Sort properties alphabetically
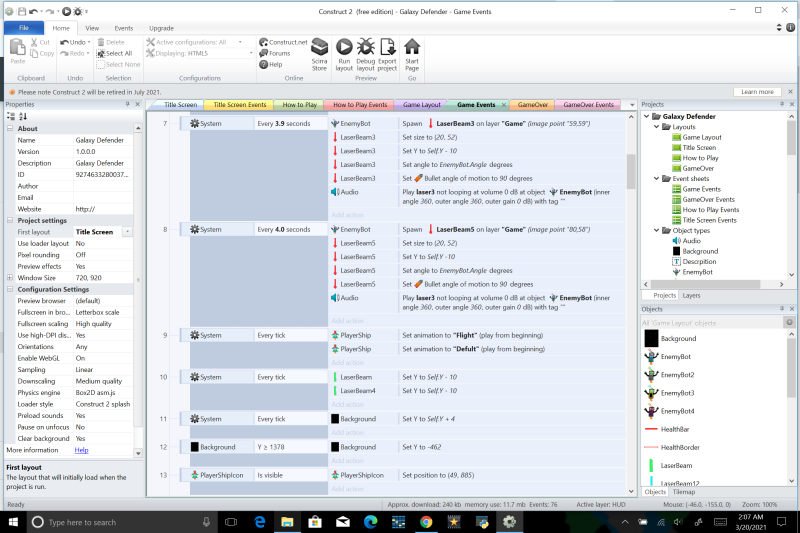 pyautogui.click(x=22, y=116)
